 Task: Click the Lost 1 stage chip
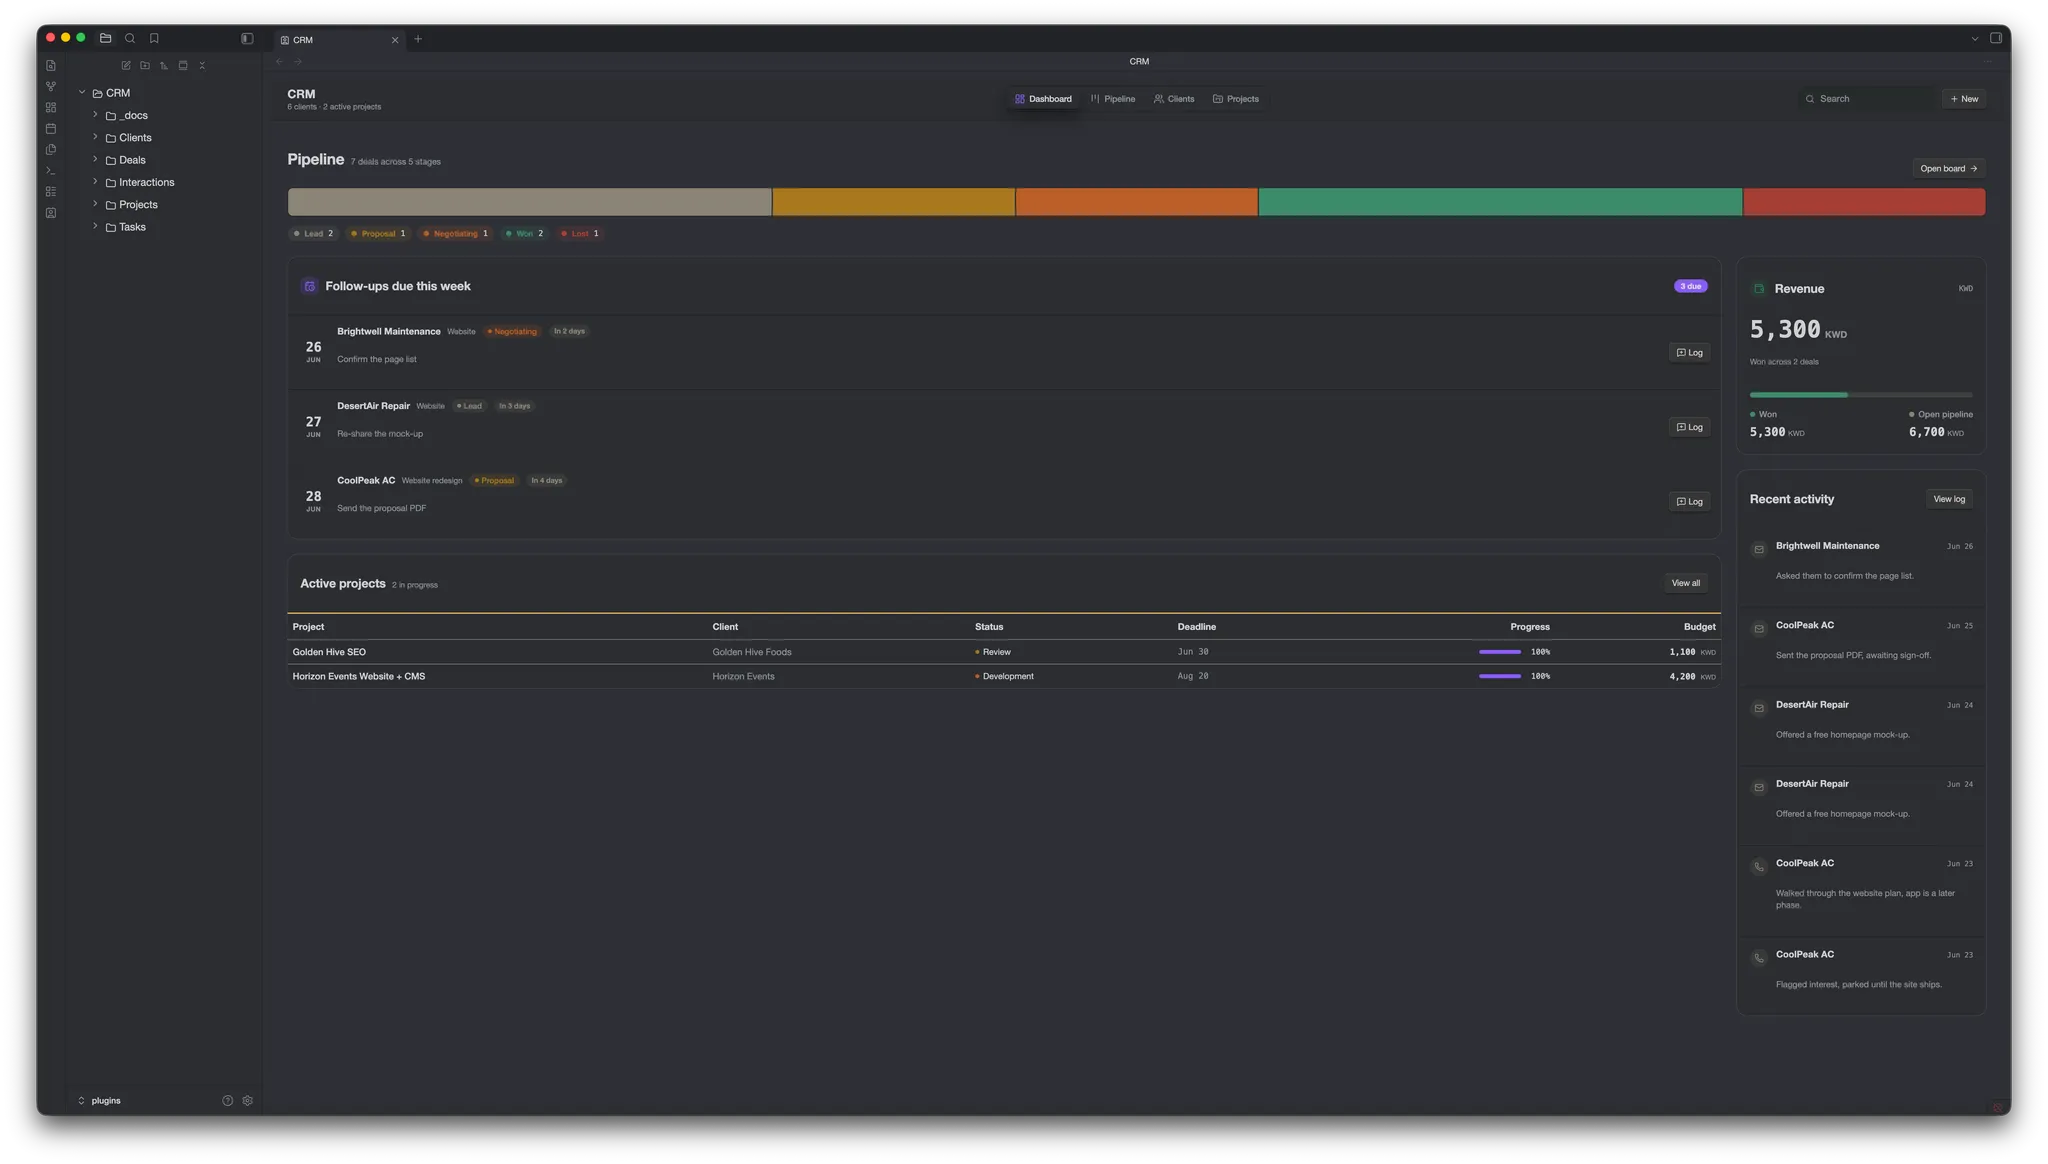[580, 234]
